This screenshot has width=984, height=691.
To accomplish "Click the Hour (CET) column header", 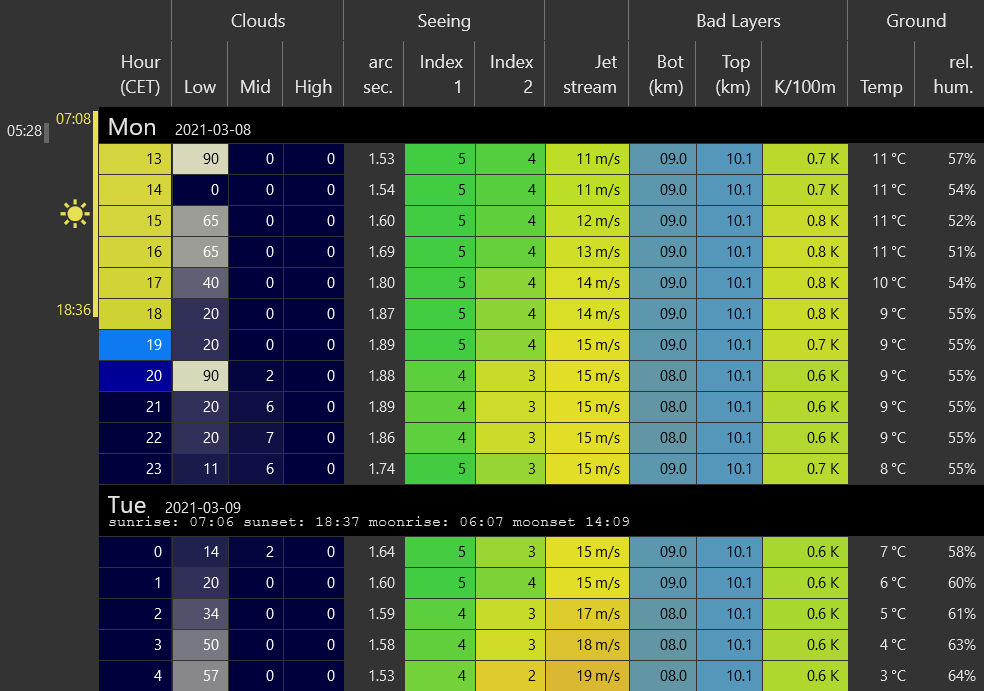I will click(140, 74).
